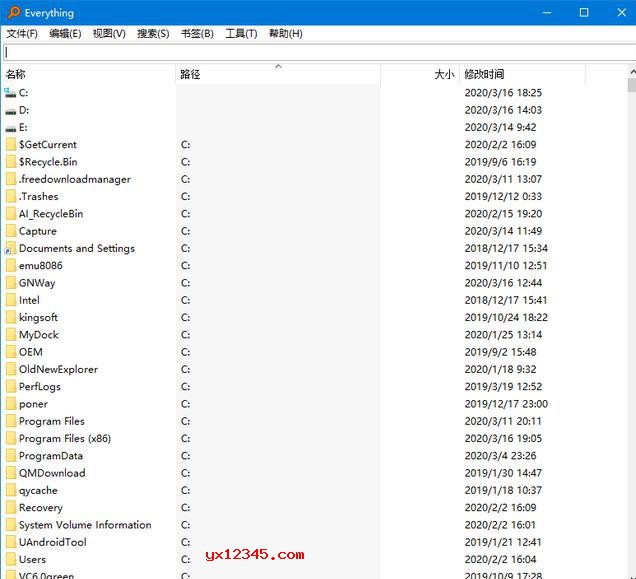Click the AI_RecycleBin folder icon
636x579 pixels.
(11, 214)
